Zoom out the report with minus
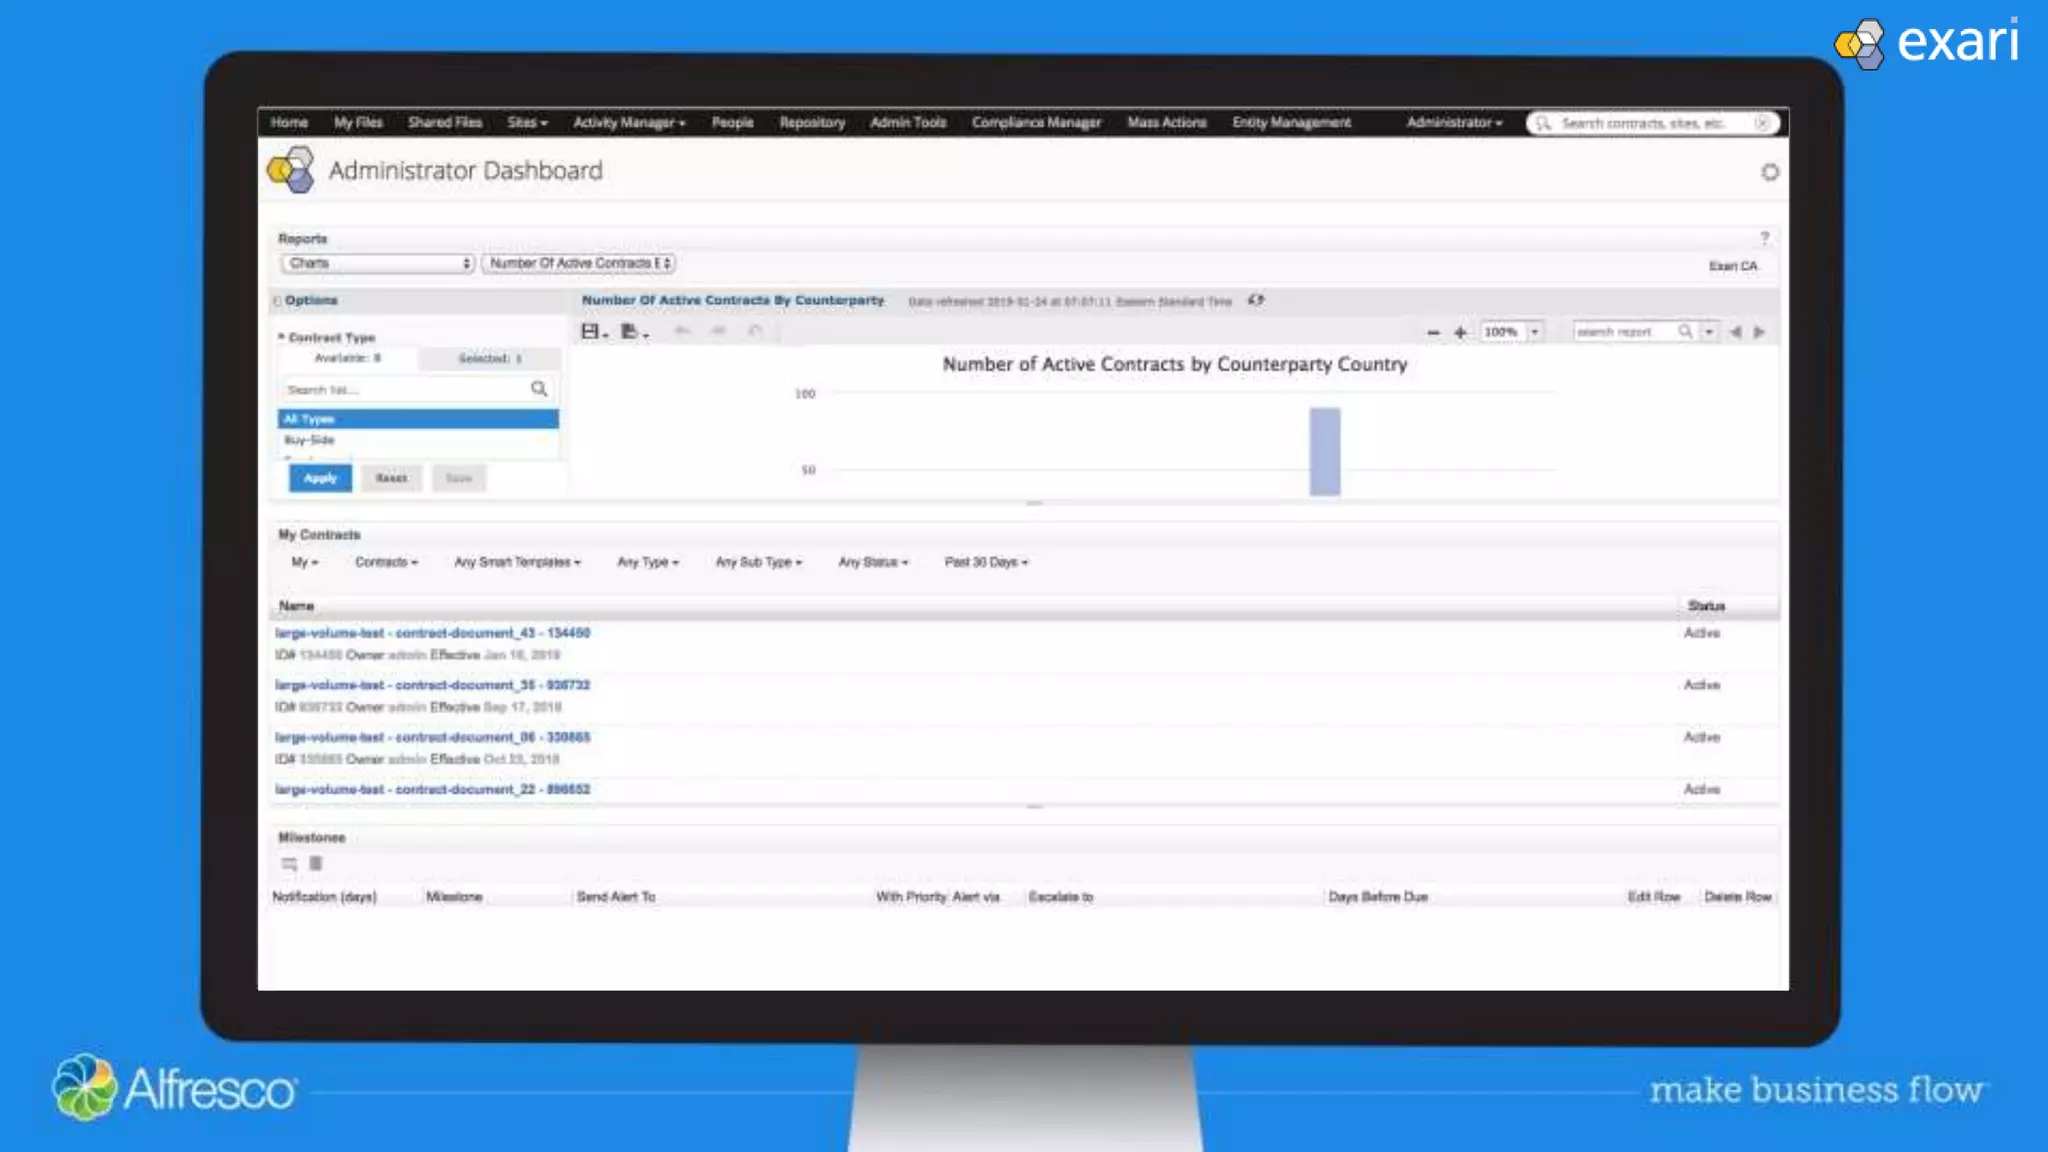 [x=1433, y=332]
